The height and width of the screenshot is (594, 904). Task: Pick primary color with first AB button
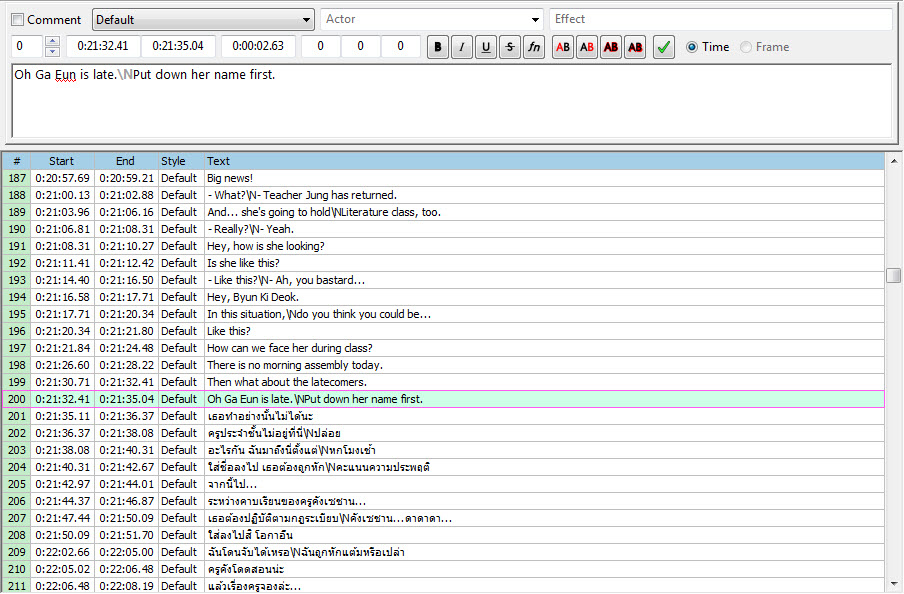point(563,47)
